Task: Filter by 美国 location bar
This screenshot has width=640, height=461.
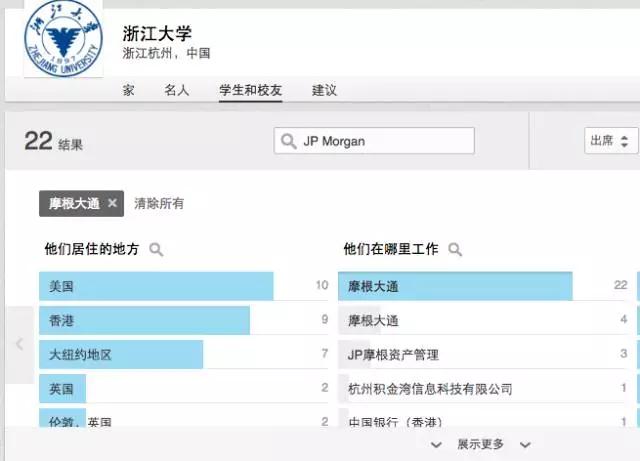Action: point(156,286)
